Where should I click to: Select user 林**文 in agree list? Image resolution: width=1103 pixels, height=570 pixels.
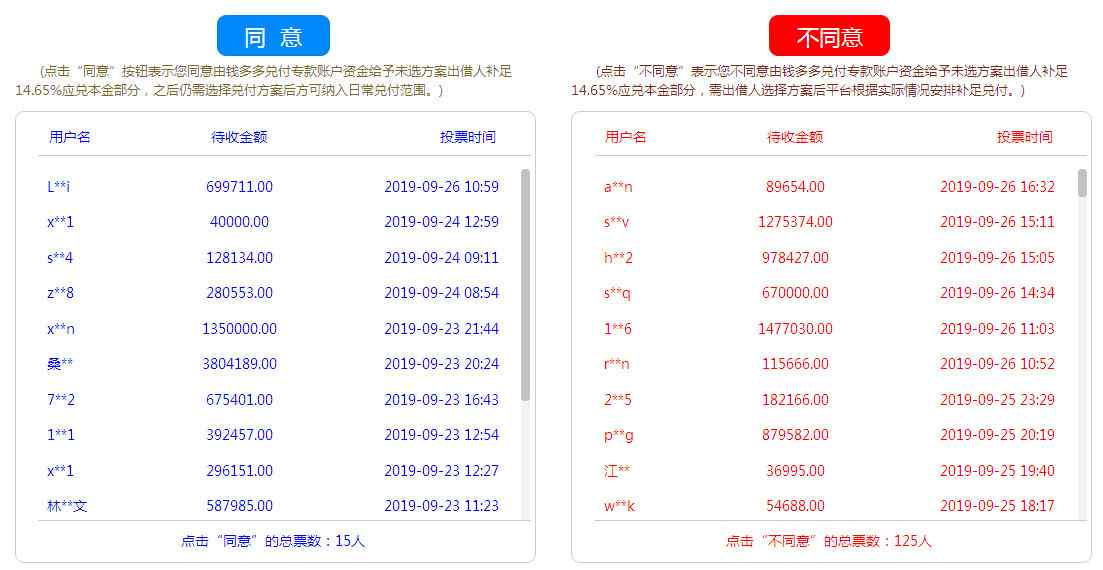67,506
